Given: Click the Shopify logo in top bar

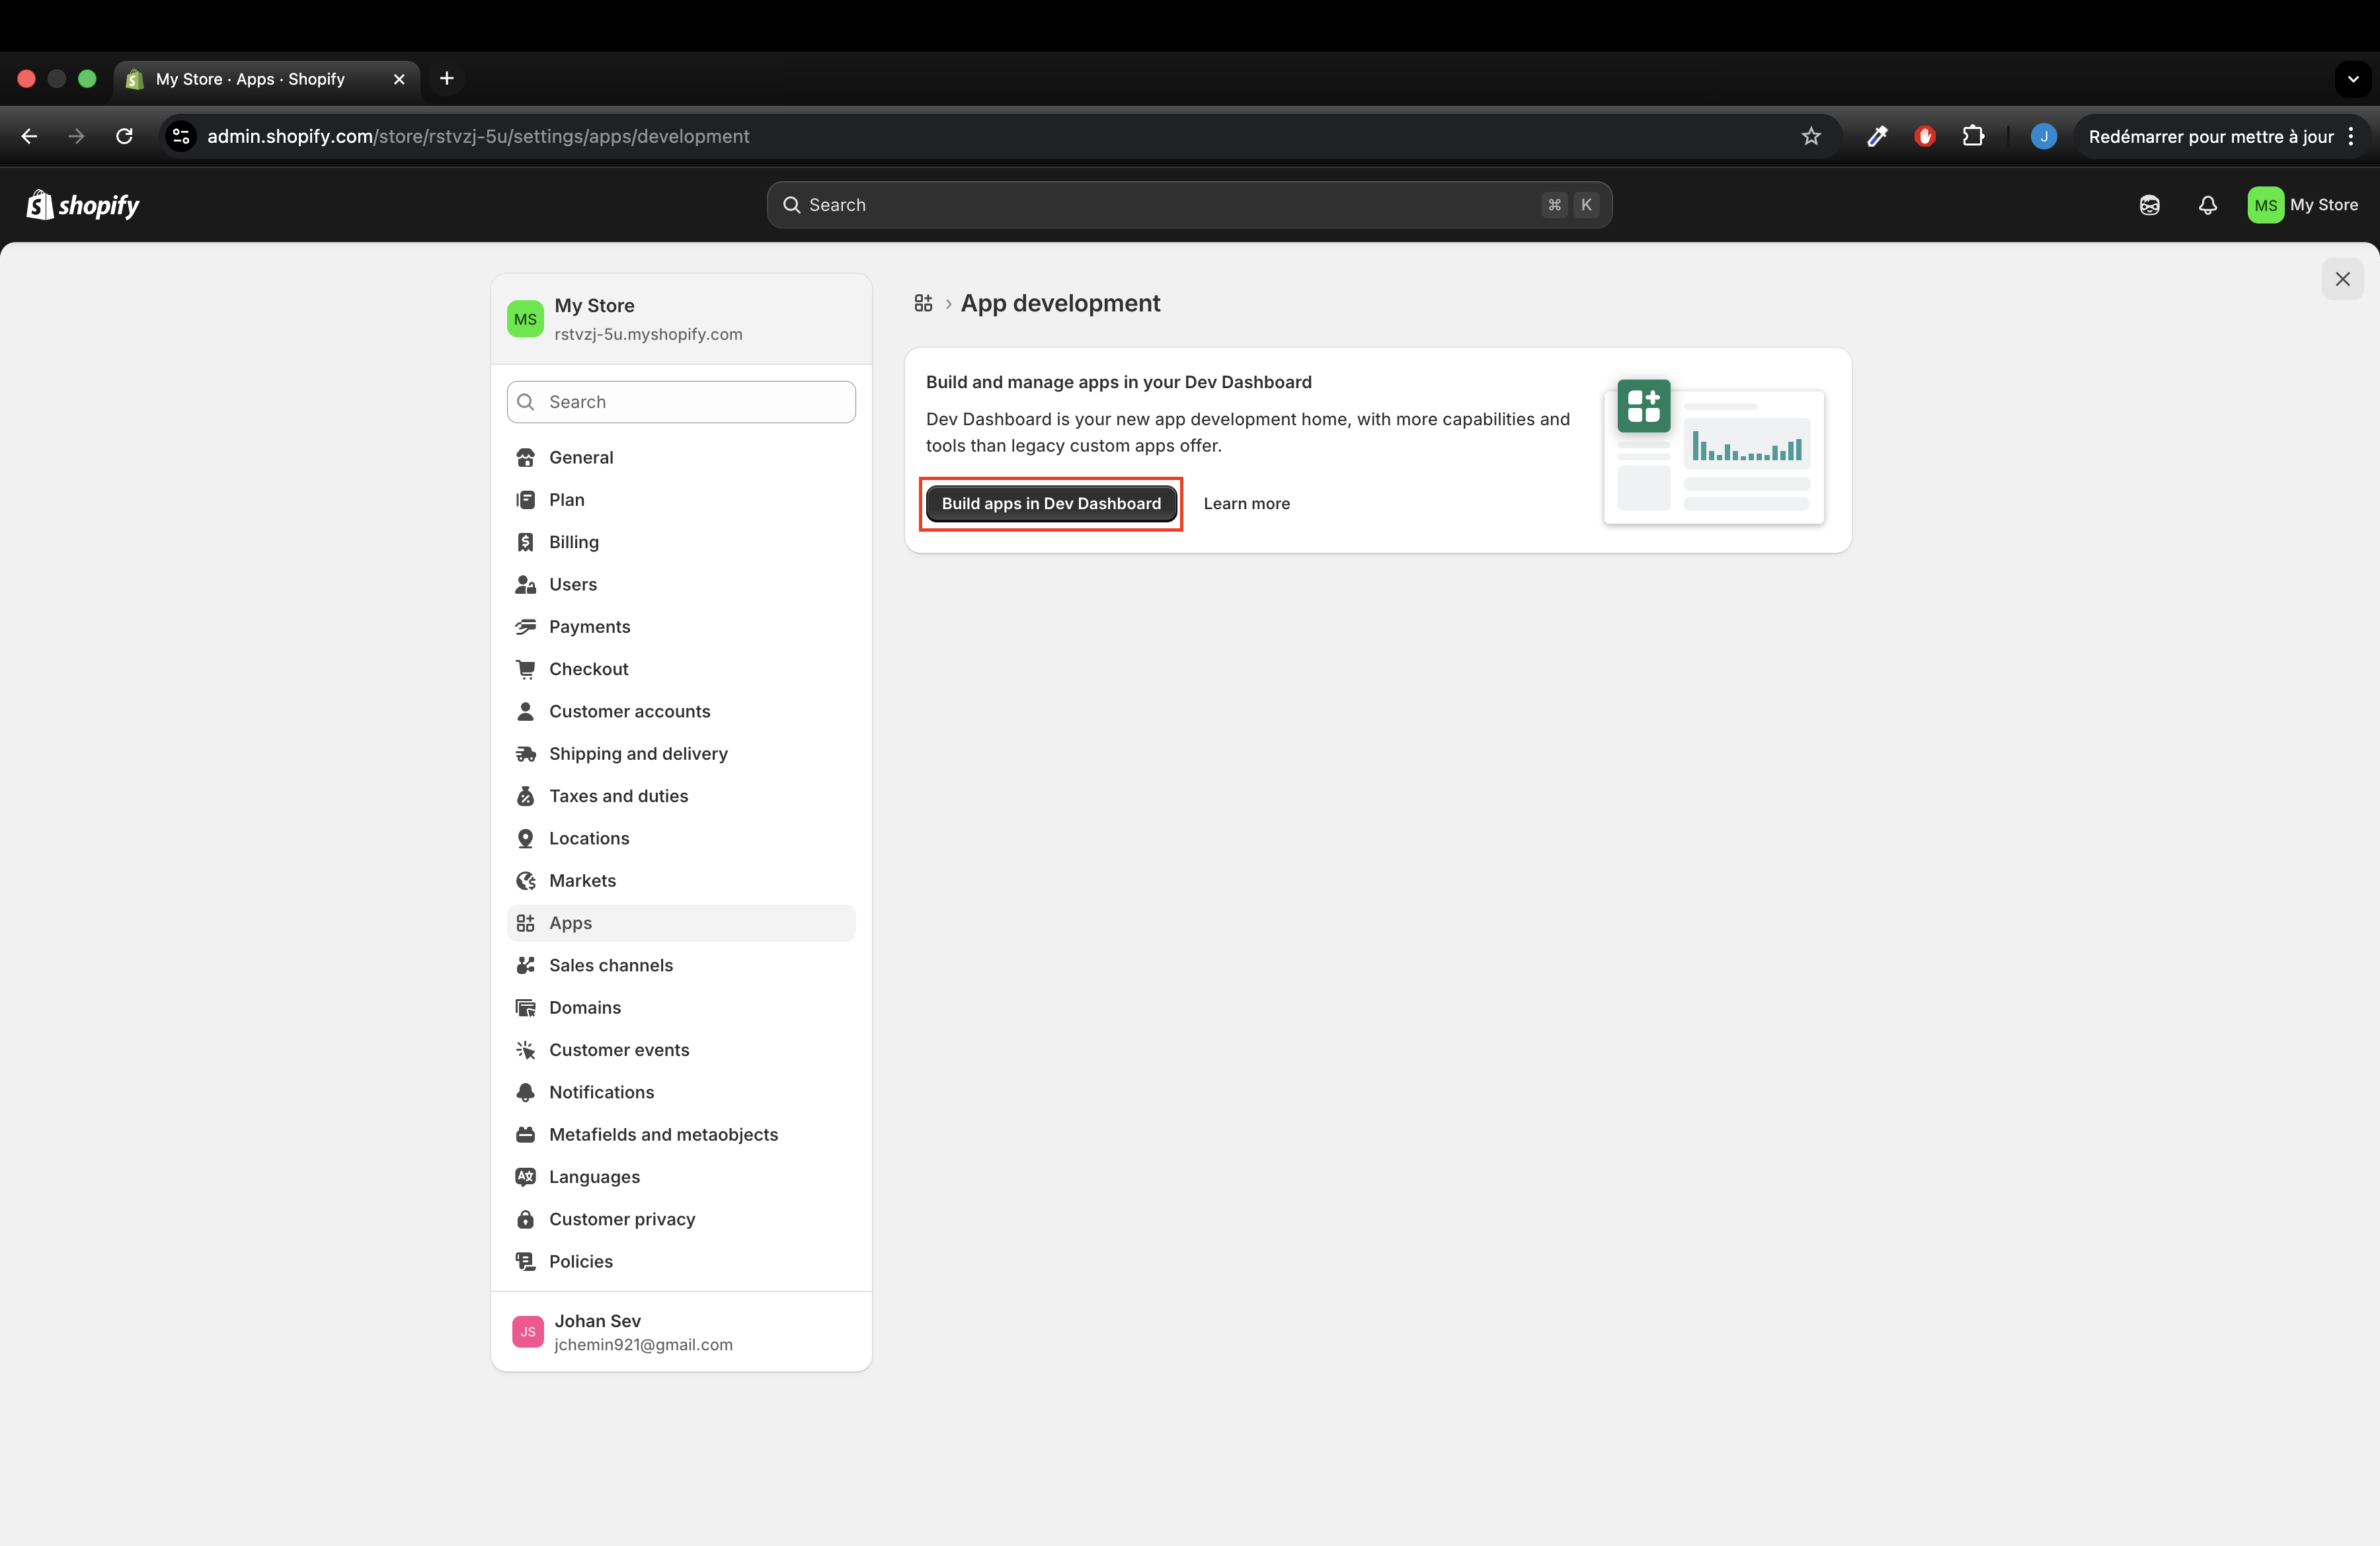Looking at the screenshot, I should pos(83,205).
